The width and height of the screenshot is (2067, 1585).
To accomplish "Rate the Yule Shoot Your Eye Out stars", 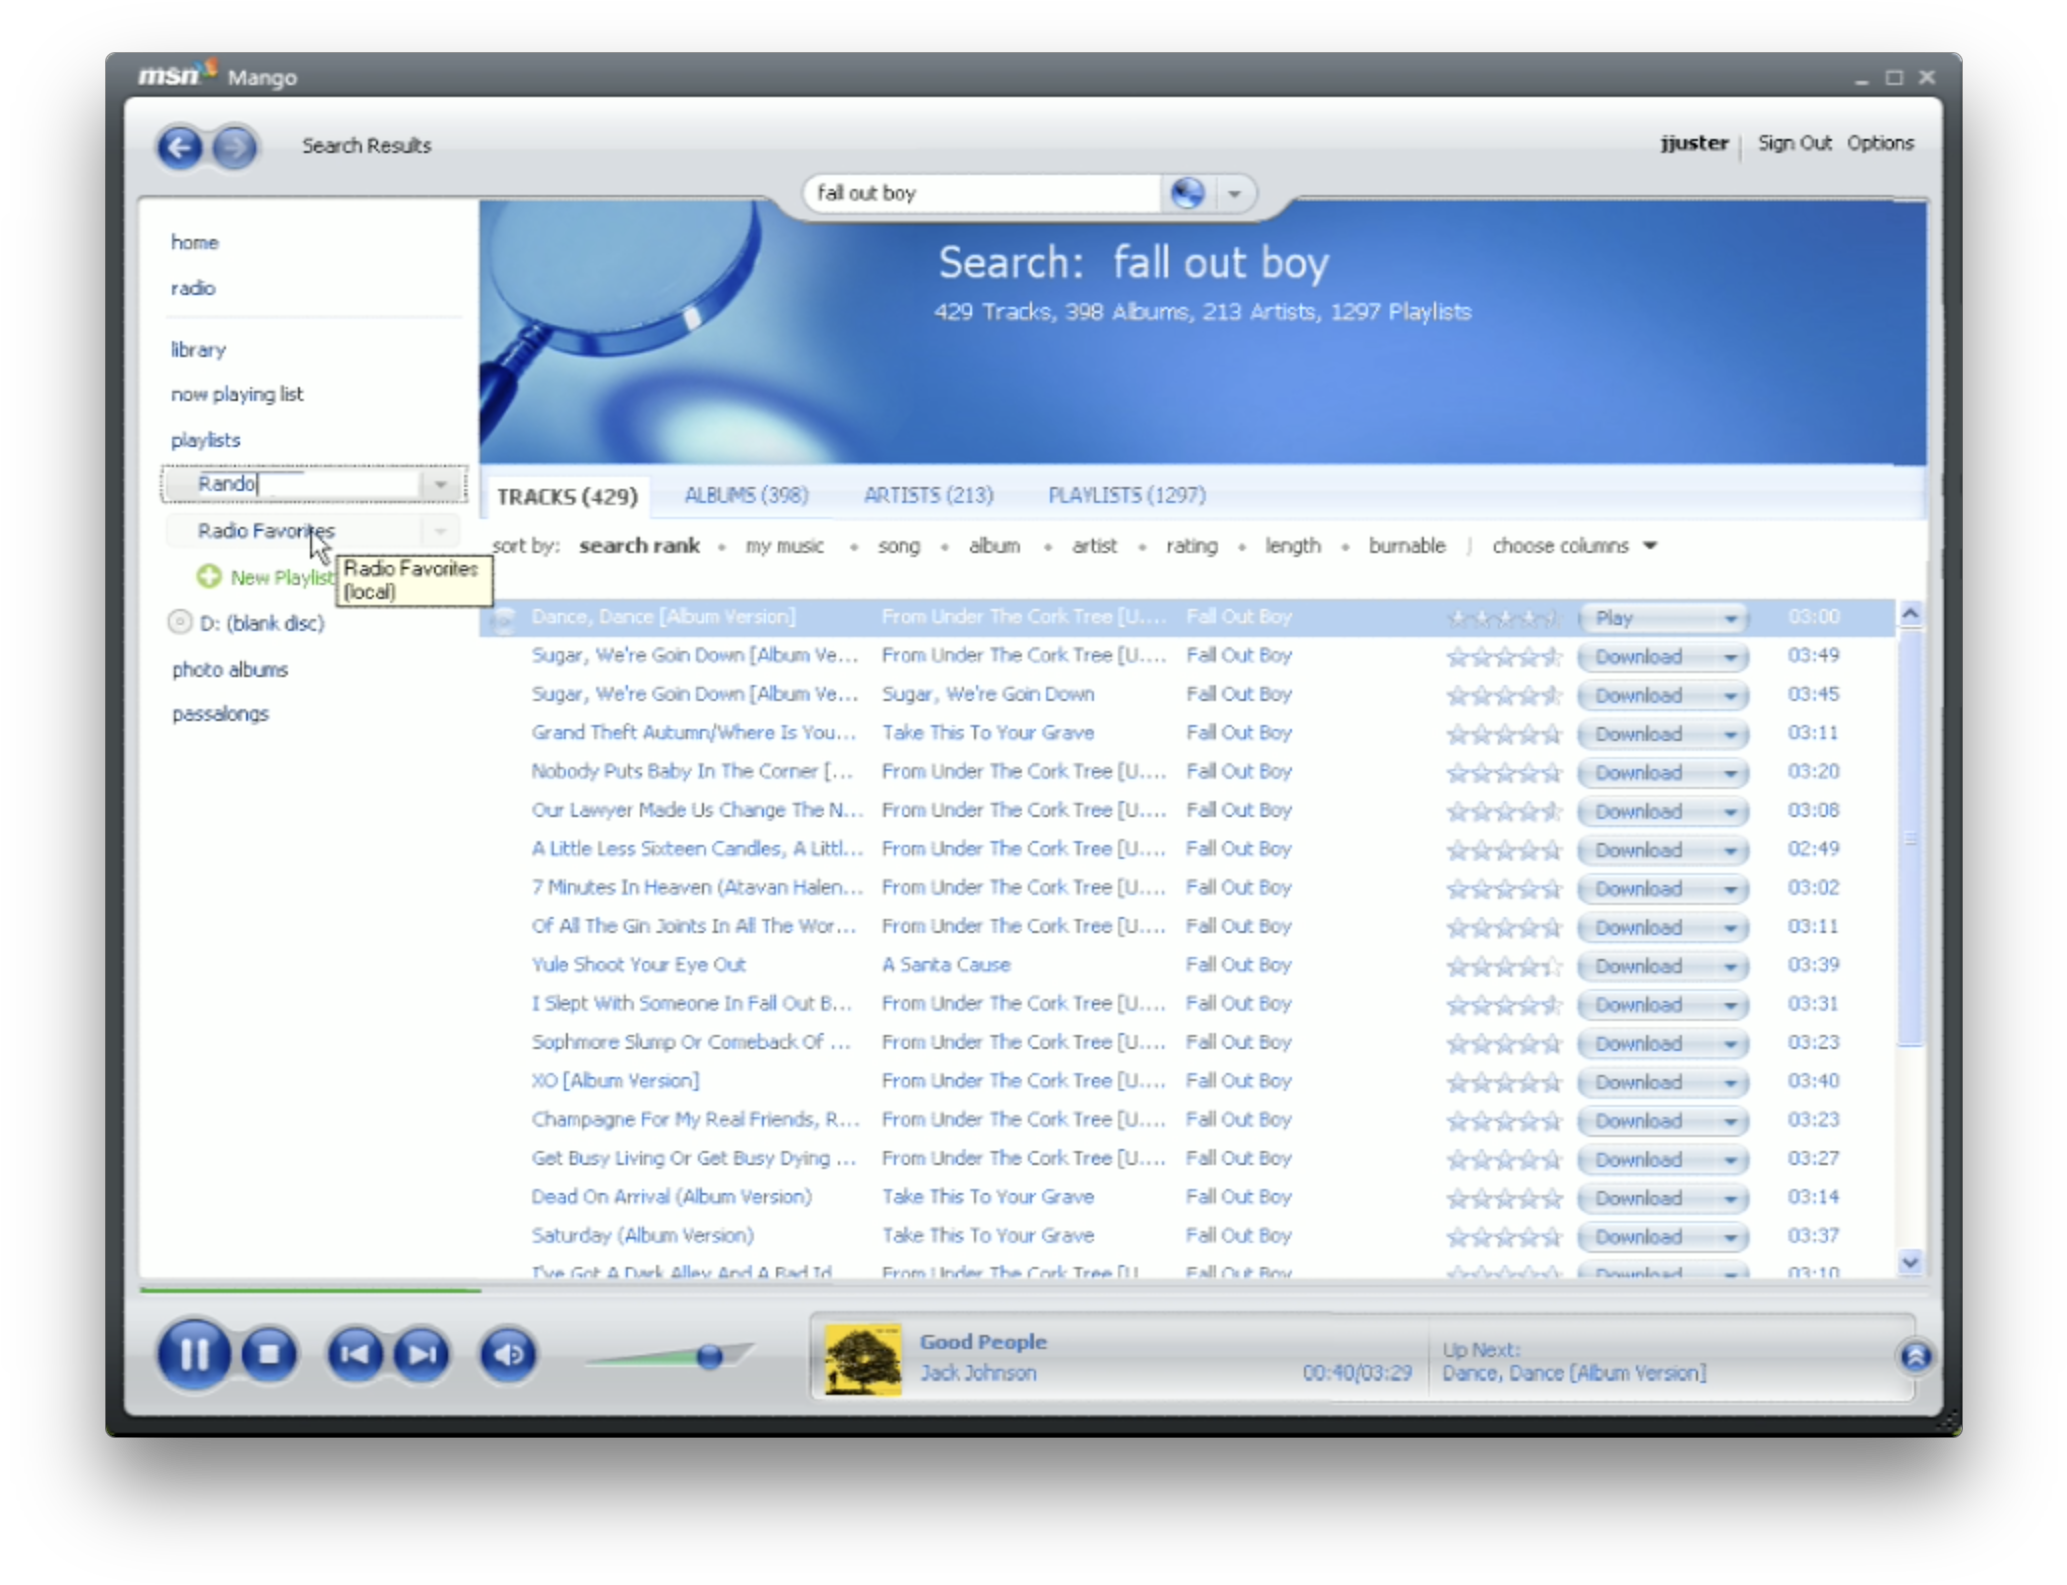I will coord(1503,967).
